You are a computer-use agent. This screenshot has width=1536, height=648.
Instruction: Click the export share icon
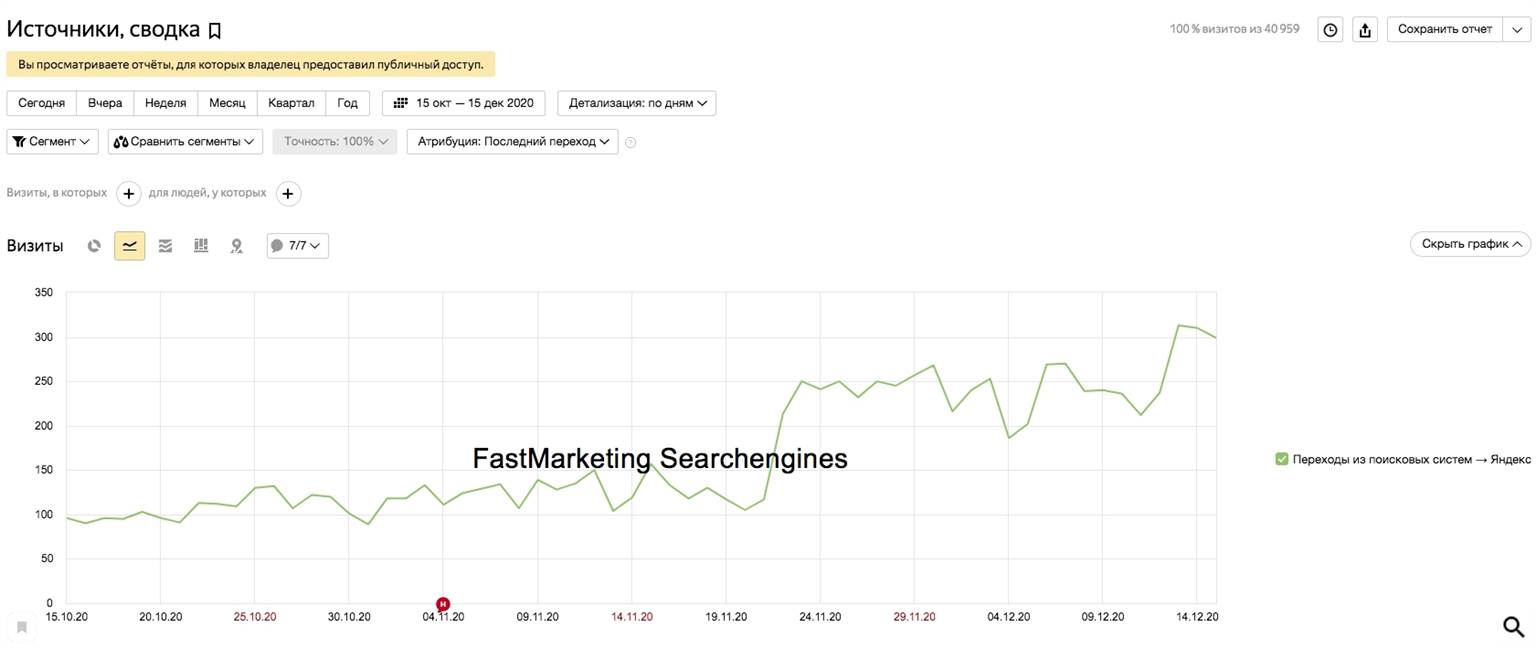(x=1365, y=30)
